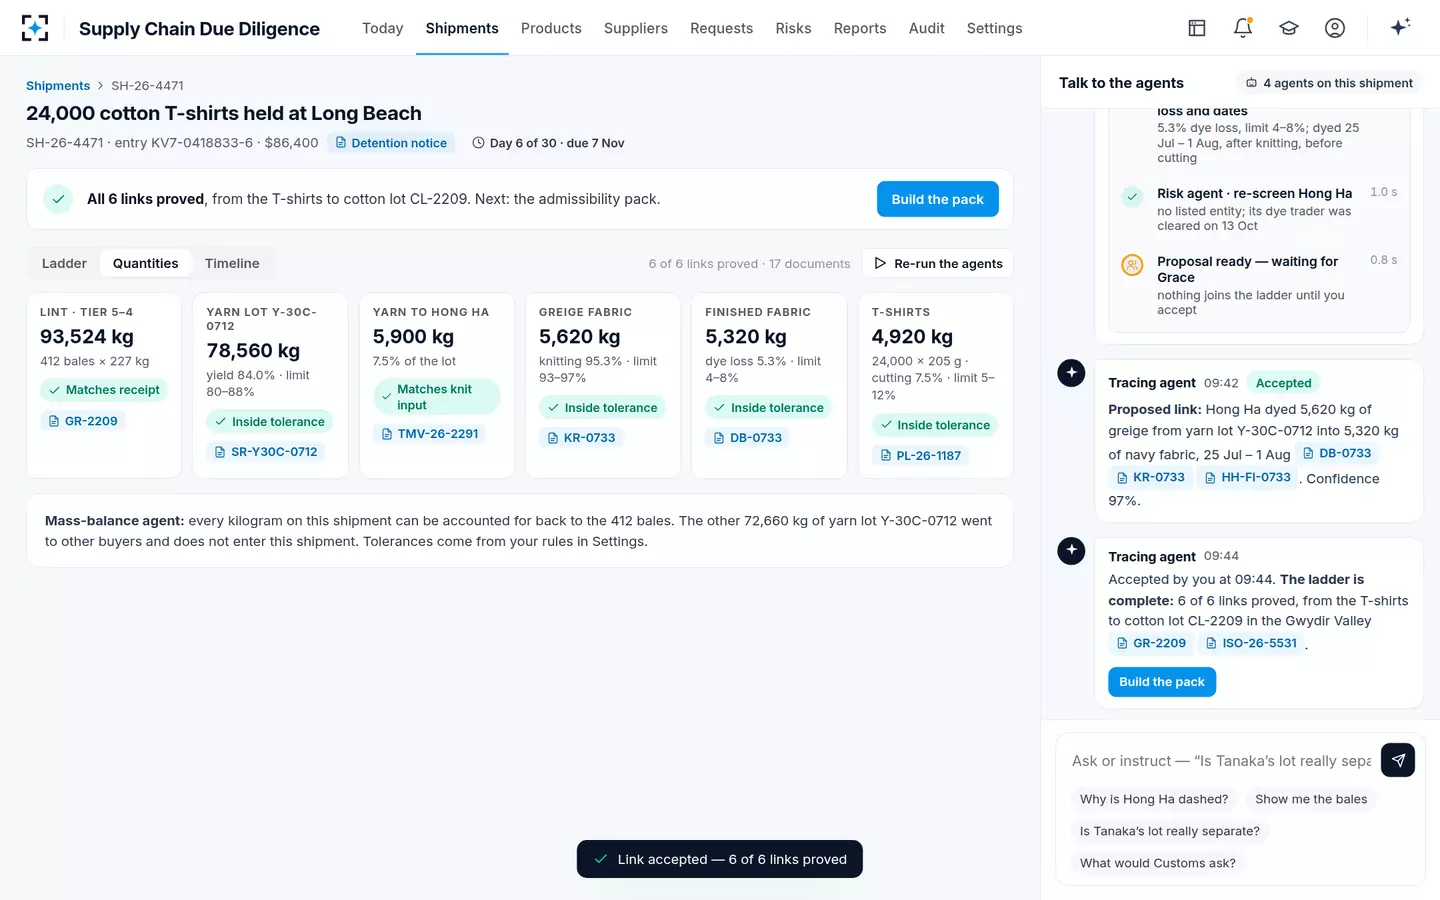Toggle the AI sparkle assistant icon
Screen dimensions: 1440x900
[1400, 27]
